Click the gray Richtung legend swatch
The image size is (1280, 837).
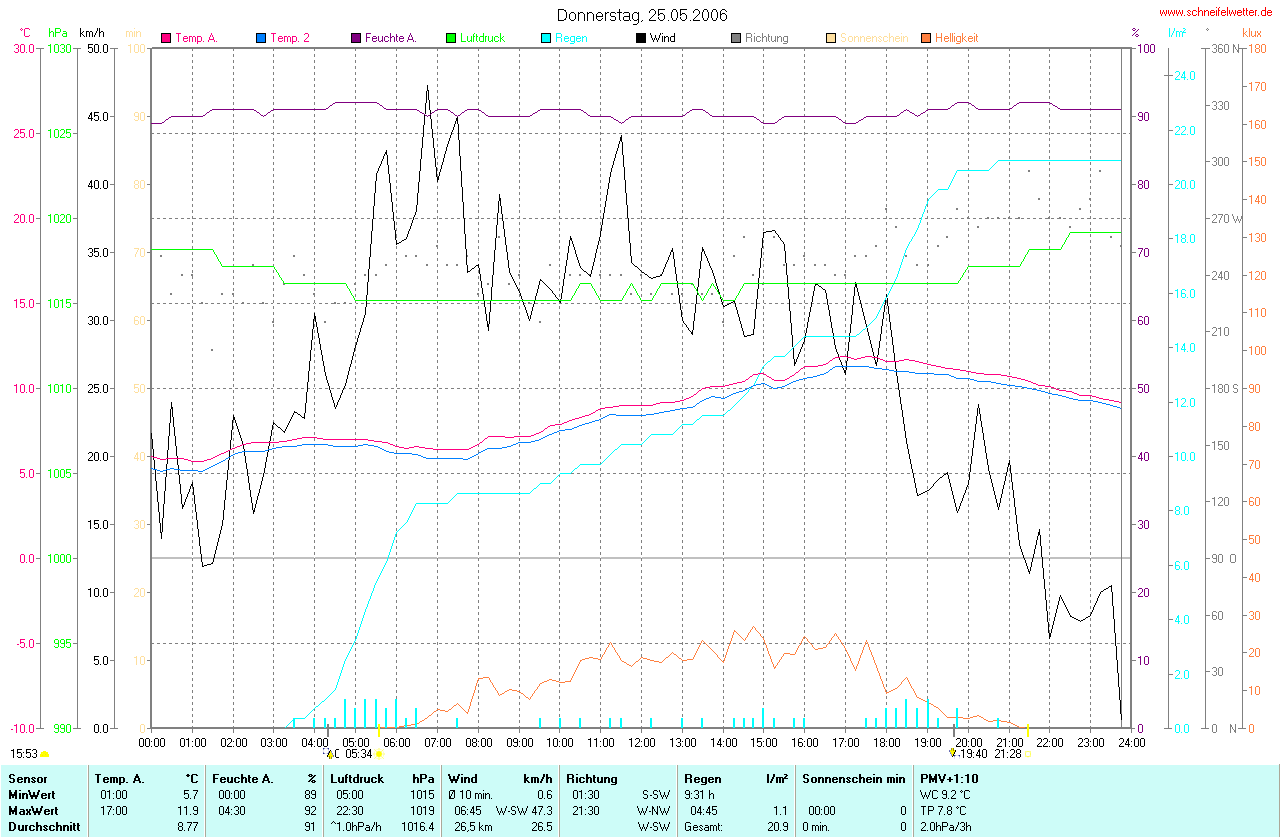point(736,38)
